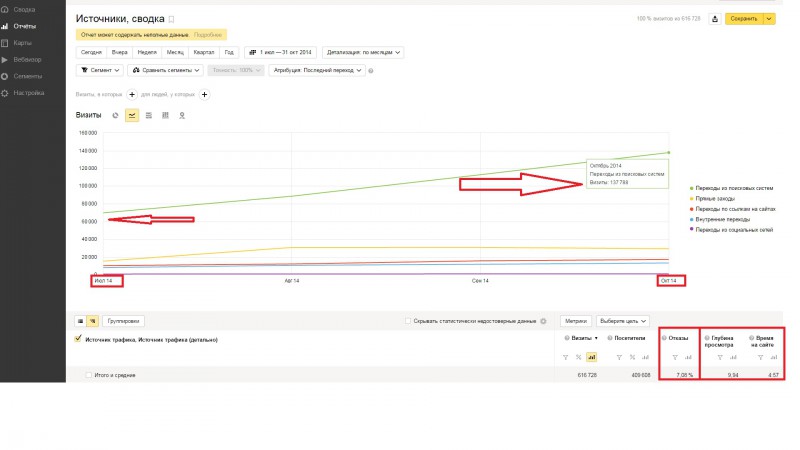The width and height of the screenshot is (800, 450).
Task: Select the Посетители metric radio button
Action: tap(610, 338)
